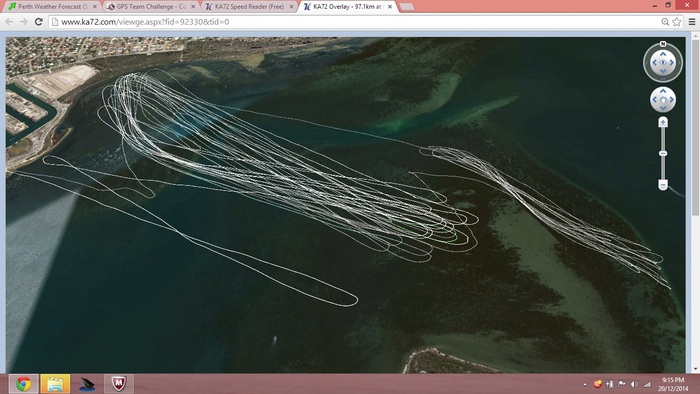Bookmark this page with star icon
The width and height of the screenshot is (700, 394).
click(x=677, y=22)
